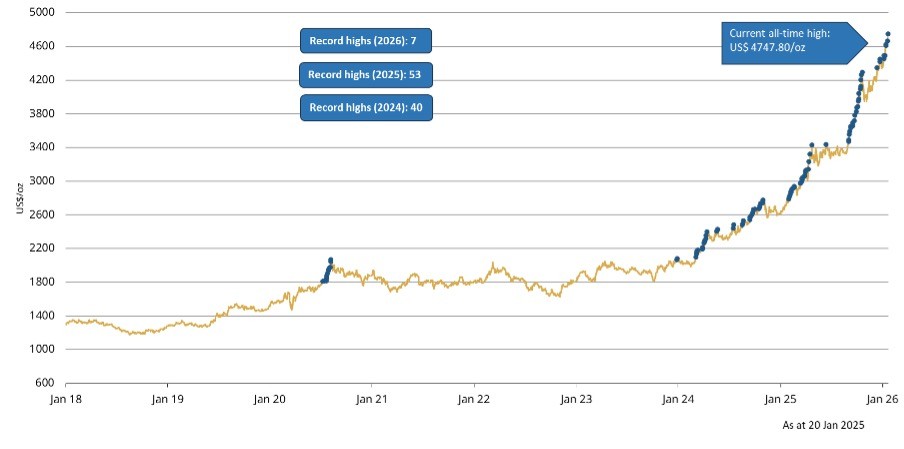Select the Record highs (2025): 53 label
This screenshot has width=904, height=449.
coord(367,75)
